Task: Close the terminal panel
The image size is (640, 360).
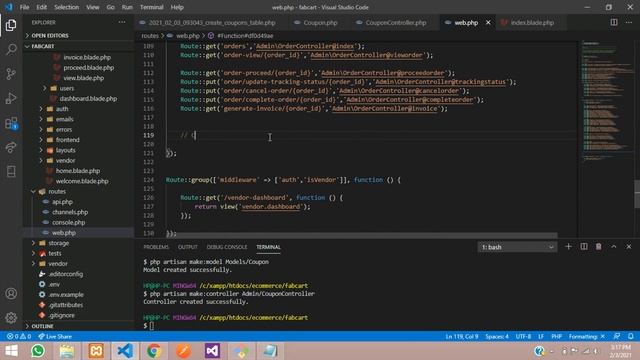Action: (x=629, y=247)
